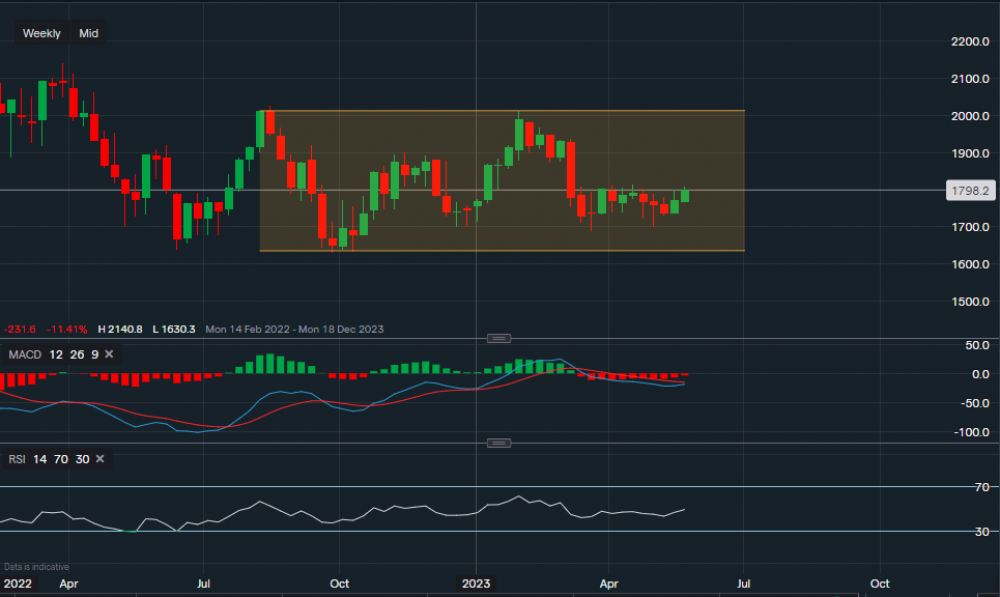Viewport: 1000px width, 597px height.
Task: Click the Oct 2023 label at far right
Action: pos(880,583)
